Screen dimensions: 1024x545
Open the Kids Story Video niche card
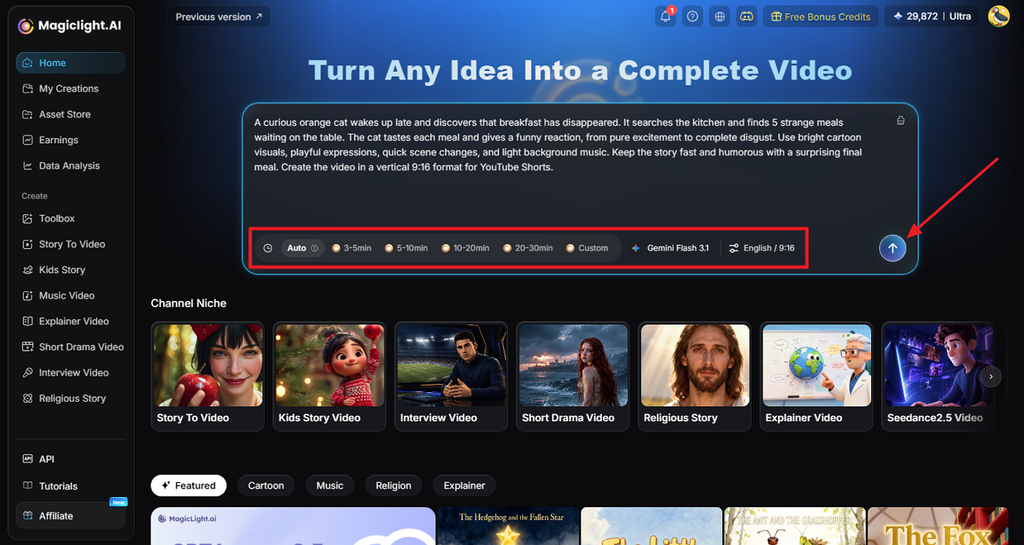coord(330,377)
